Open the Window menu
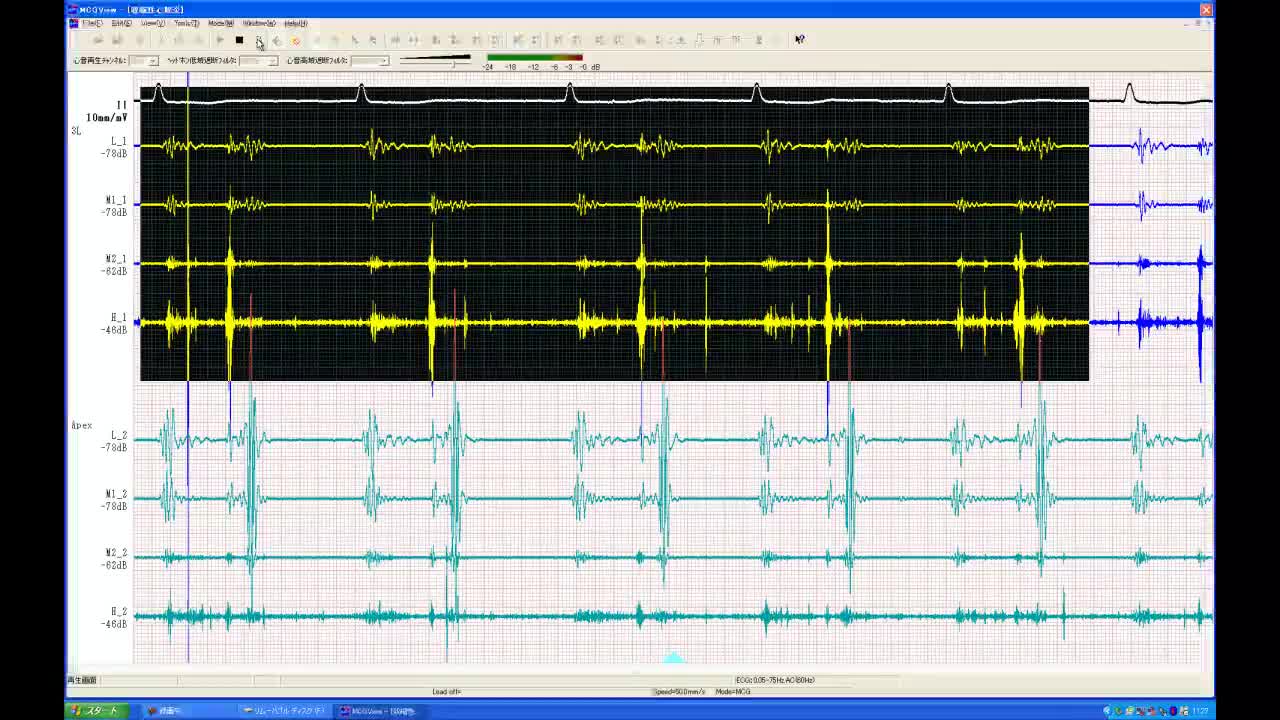1280x720 pixels. 258,23
